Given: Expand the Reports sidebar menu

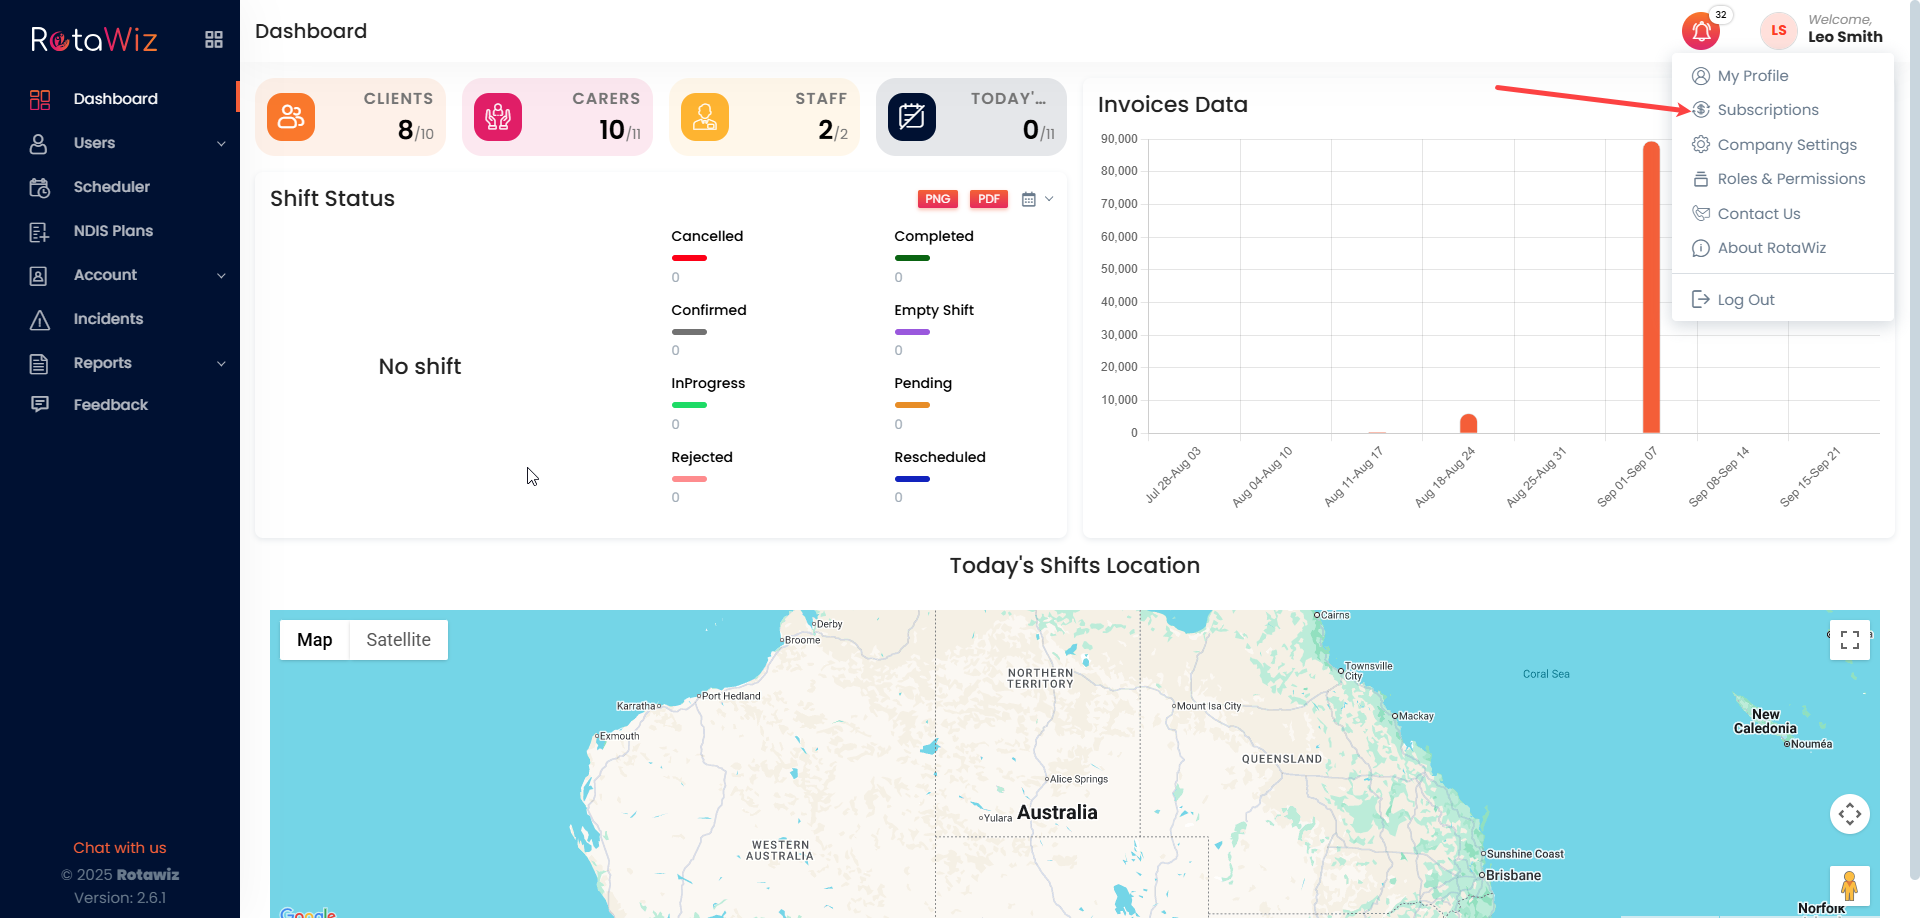Looking at the screenshot, I should [x=128, y=363].
